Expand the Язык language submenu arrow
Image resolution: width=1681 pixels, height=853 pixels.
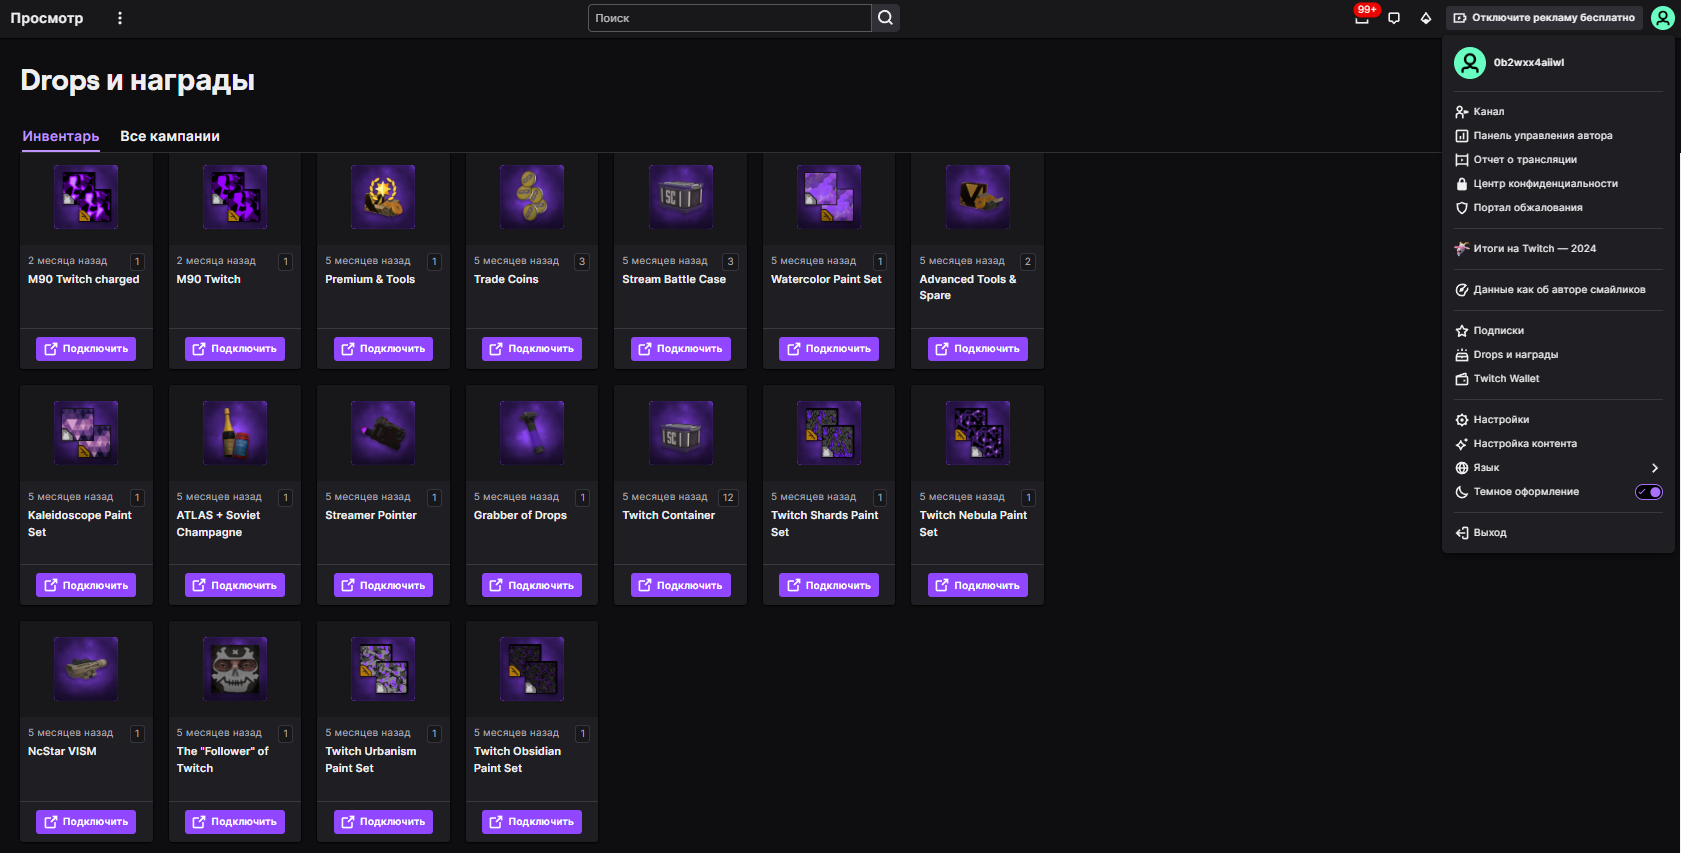coord(1655,468)
